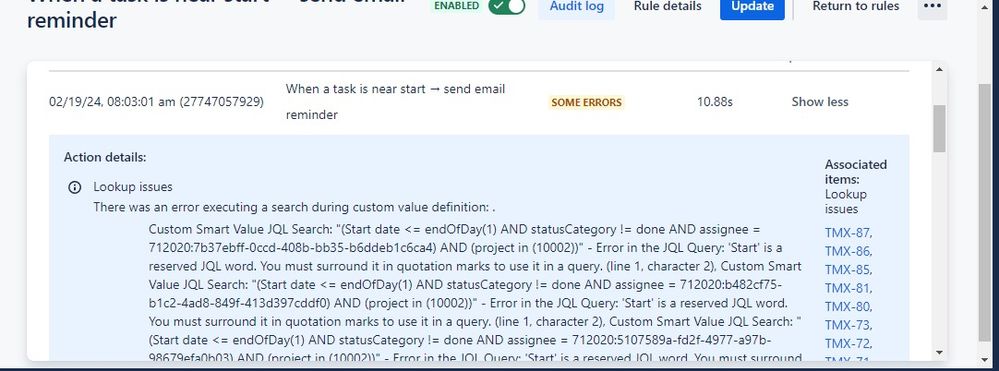This screenshot has height=371, width=999.
Task: Click the blue Update button
Action: [x=752, y=7]
